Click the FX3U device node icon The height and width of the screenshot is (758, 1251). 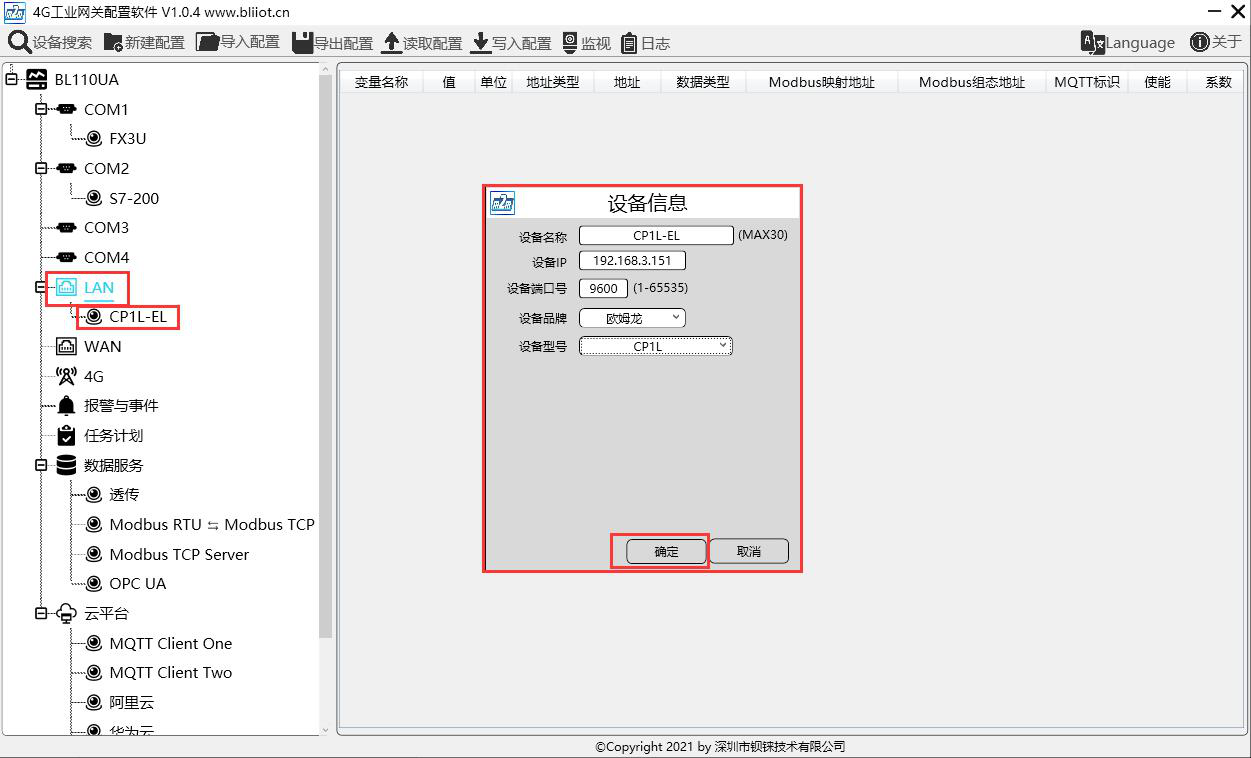tap(93, 139)
